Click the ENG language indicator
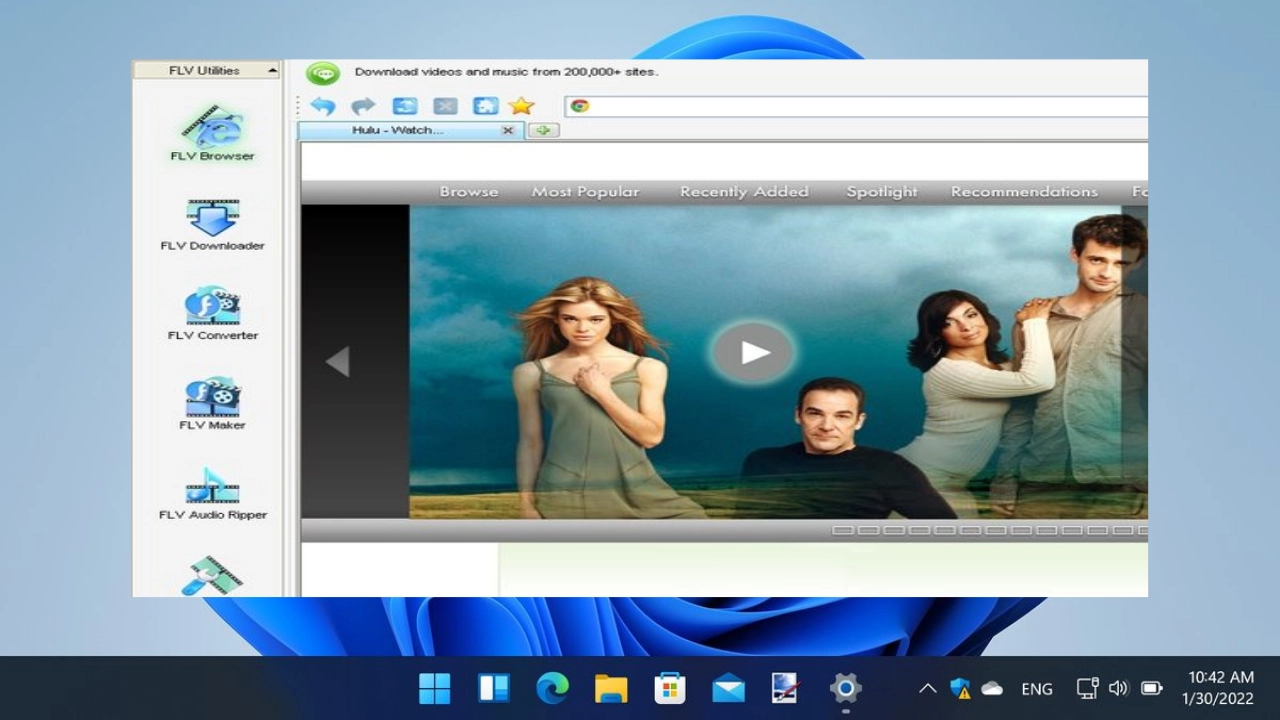The width and height of the screenshot is (1280, 720). (x=1037, y=688)
